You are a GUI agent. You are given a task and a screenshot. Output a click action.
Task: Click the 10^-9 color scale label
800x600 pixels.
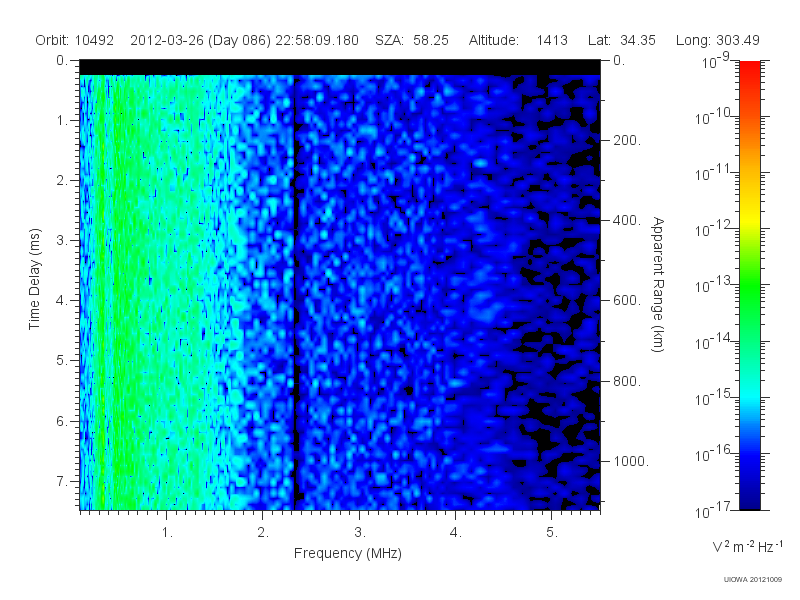717,60
